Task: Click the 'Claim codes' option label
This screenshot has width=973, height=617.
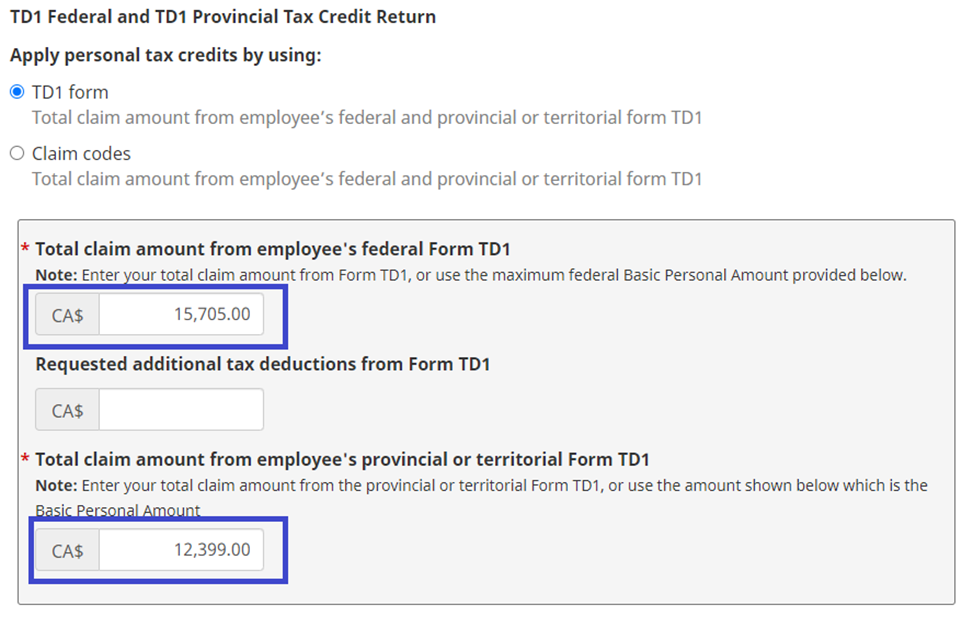Action: pyautogui.click(x=81, y=154)
